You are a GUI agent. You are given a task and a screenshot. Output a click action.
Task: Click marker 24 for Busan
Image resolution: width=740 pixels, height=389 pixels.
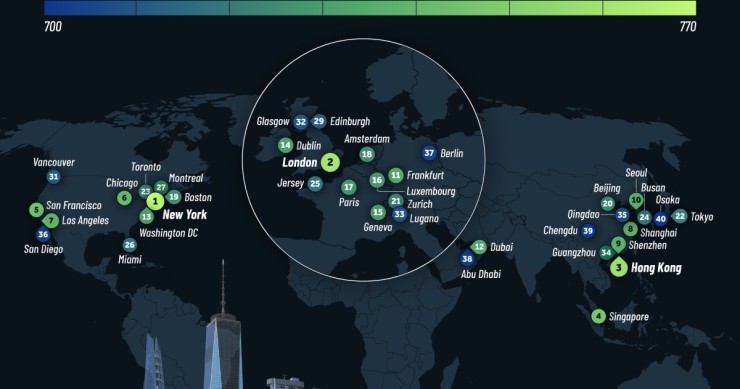click(645, 217)
